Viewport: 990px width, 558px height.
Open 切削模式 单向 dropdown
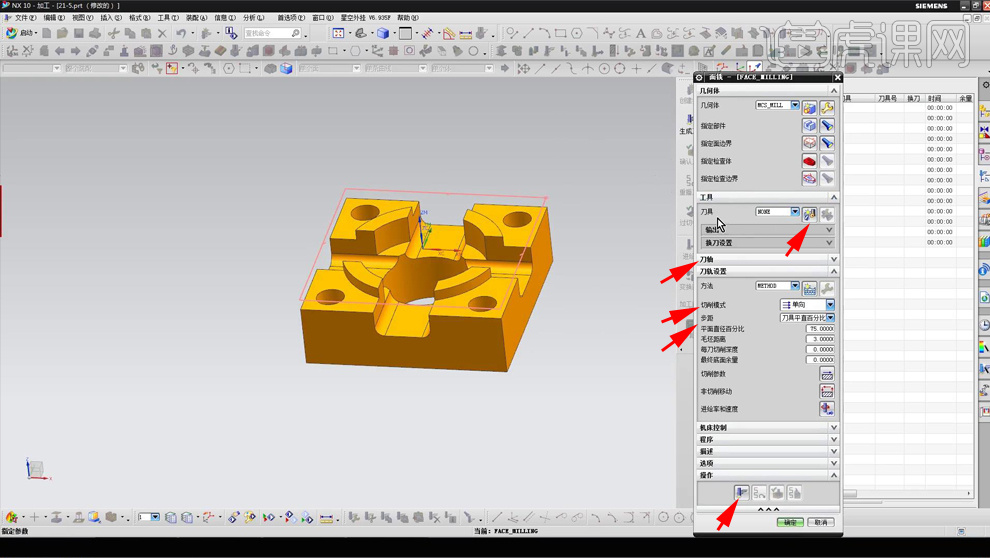pyautogui.click(x=807, y=305)
